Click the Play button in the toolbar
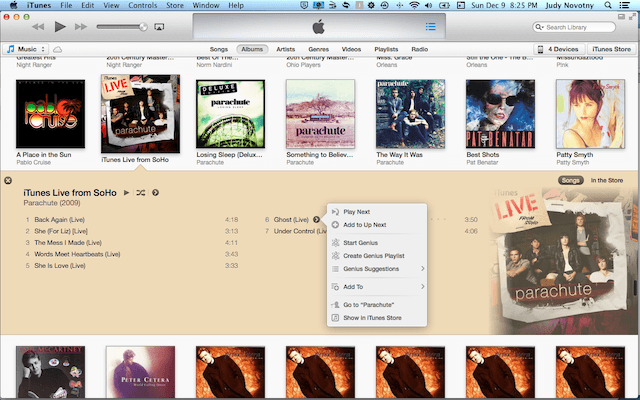This screenshot has height=400, width=640. (60, 27)
